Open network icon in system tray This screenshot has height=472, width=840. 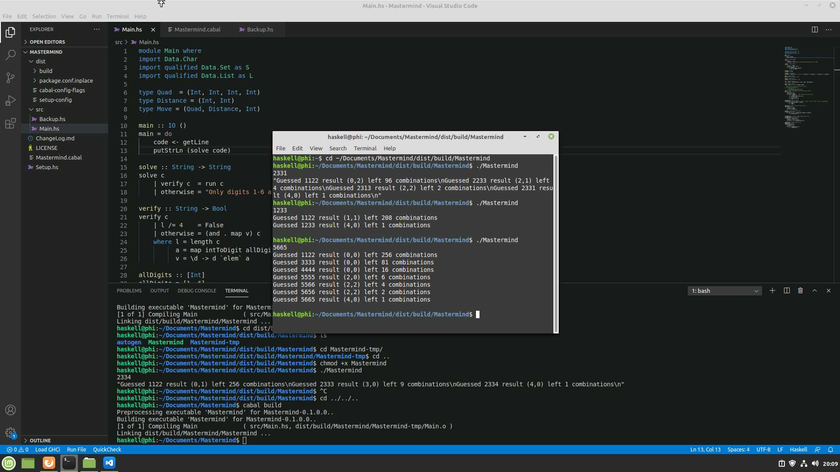pyautogui.click(x=804, y=463)
